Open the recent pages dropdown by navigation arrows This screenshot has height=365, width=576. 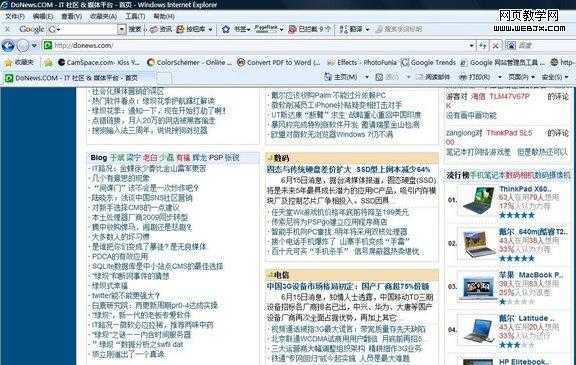(x=34, y=46)
